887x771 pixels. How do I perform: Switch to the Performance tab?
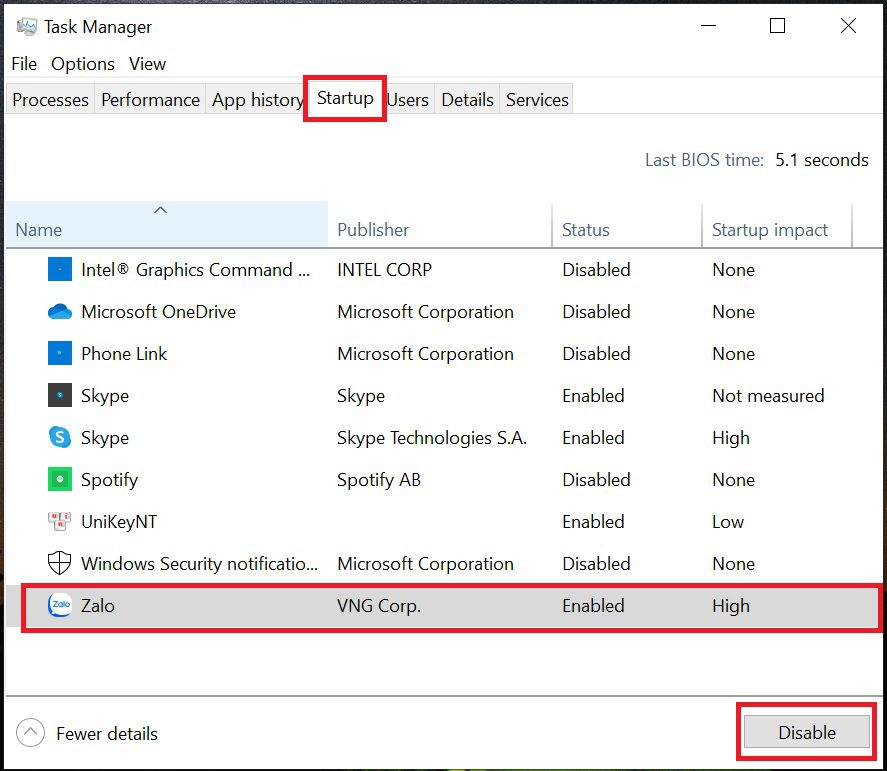tap(150, 100)
